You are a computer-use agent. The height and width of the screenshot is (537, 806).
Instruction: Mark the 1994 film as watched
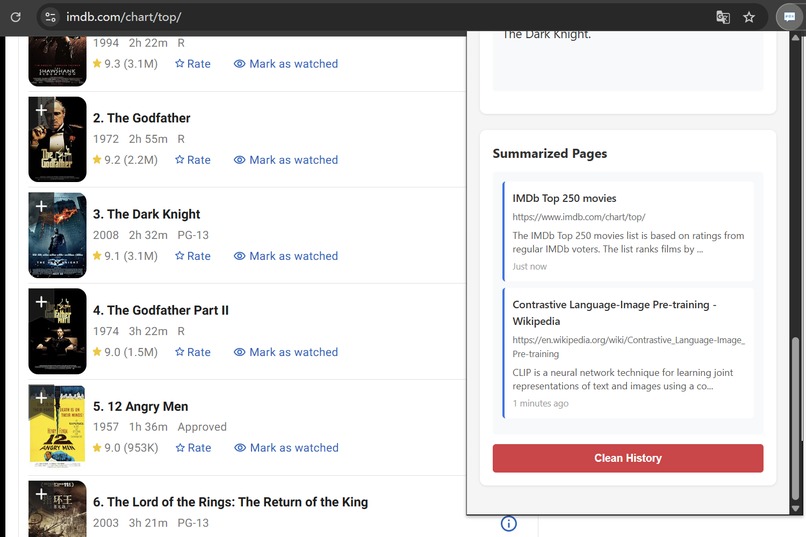(286, 64)
